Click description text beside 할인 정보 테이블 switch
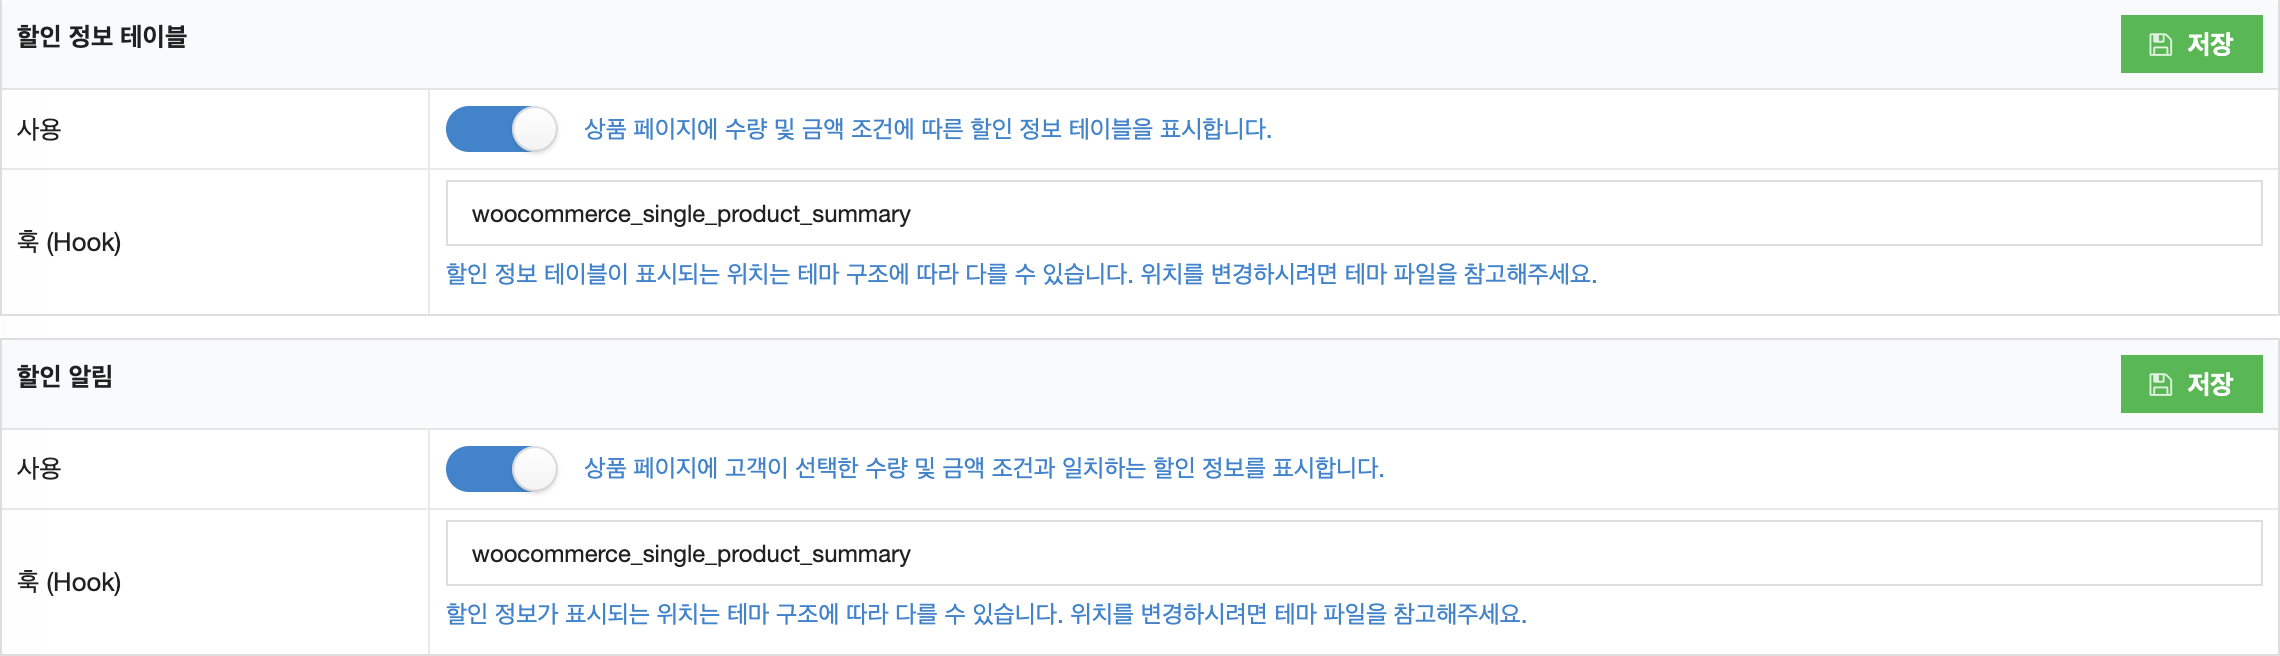This screenshot has height=656, width=2280. point(927,129)
